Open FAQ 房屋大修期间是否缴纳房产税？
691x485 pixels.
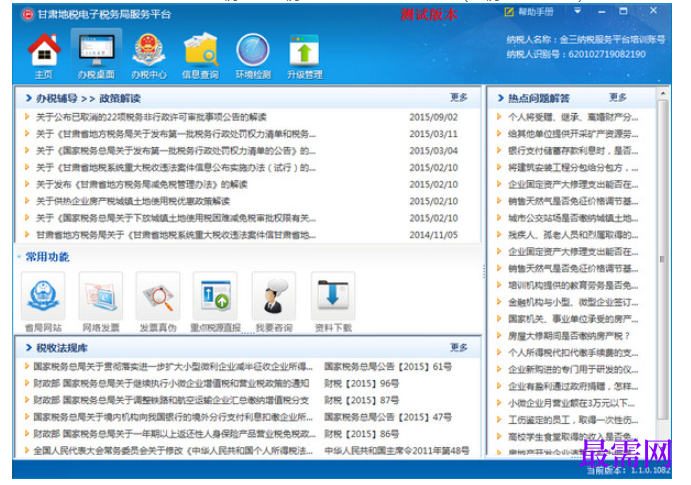pyautogui.click(x=569, y=336)
